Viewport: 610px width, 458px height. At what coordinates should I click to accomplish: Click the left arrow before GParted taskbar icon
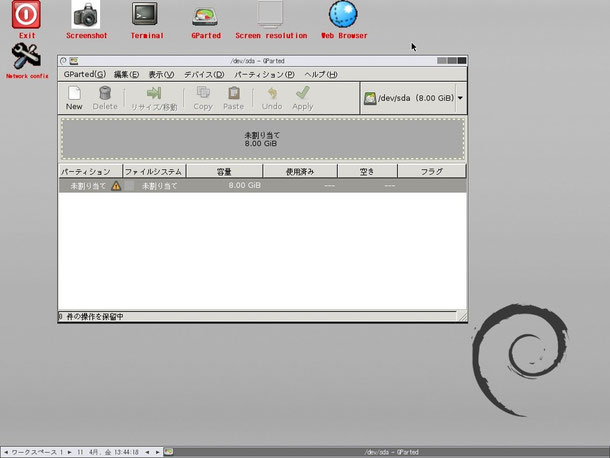(x=147, y=452)
